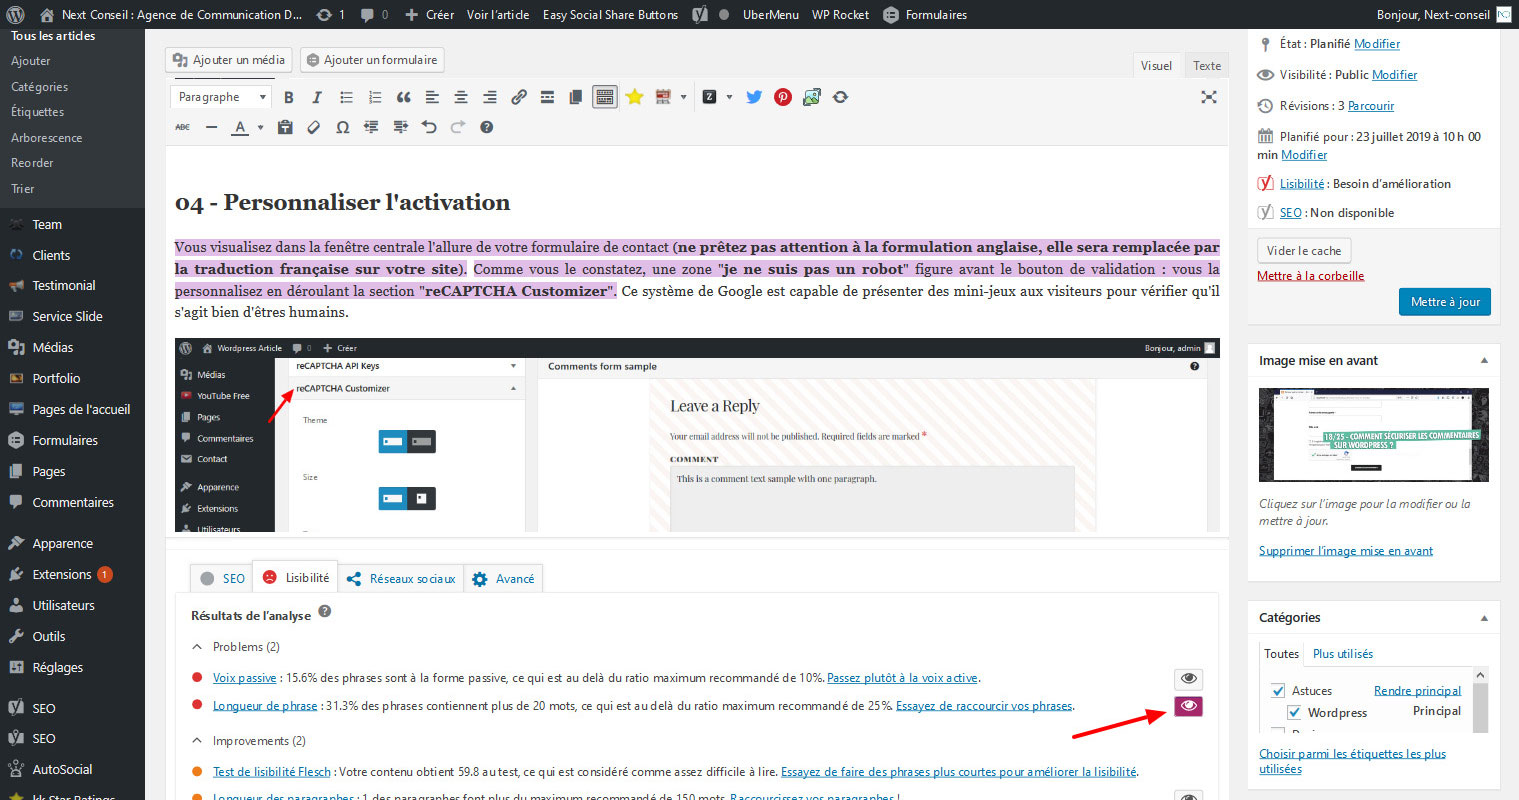Open the WordPress logo menu in admin bar
The width and height of the screenshot is (1519, 800).
pyautogui.click(x=15, y=15)
